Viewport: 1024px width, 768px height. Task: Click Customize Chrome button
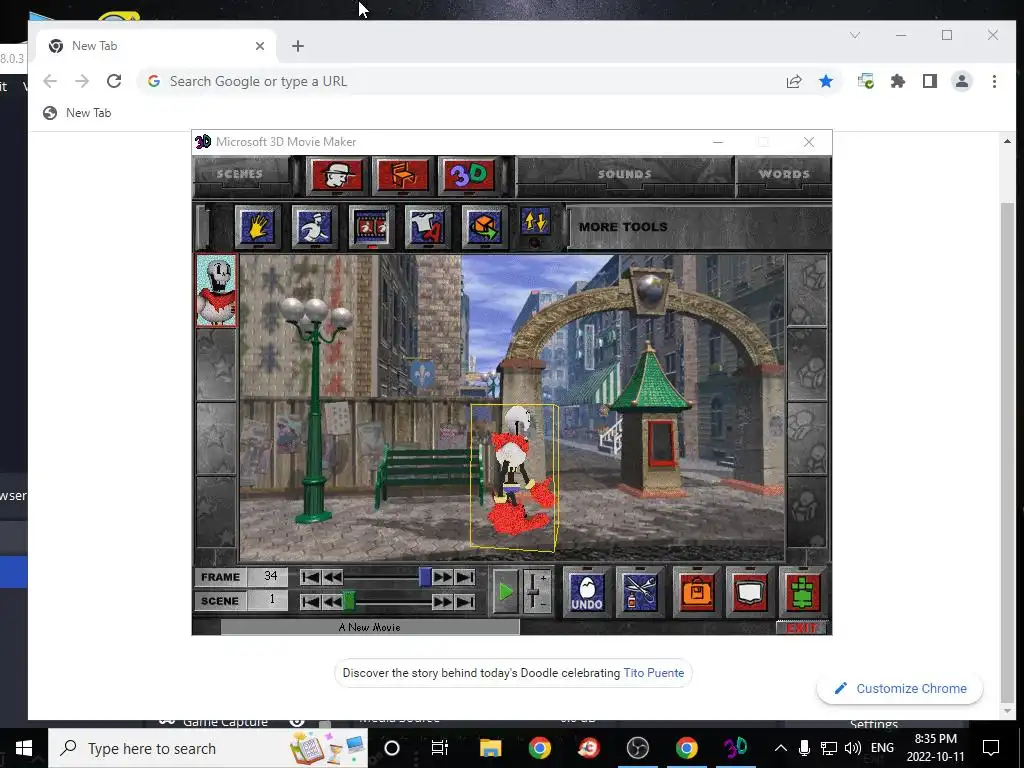pyautogui.click(x=900, y=688)
